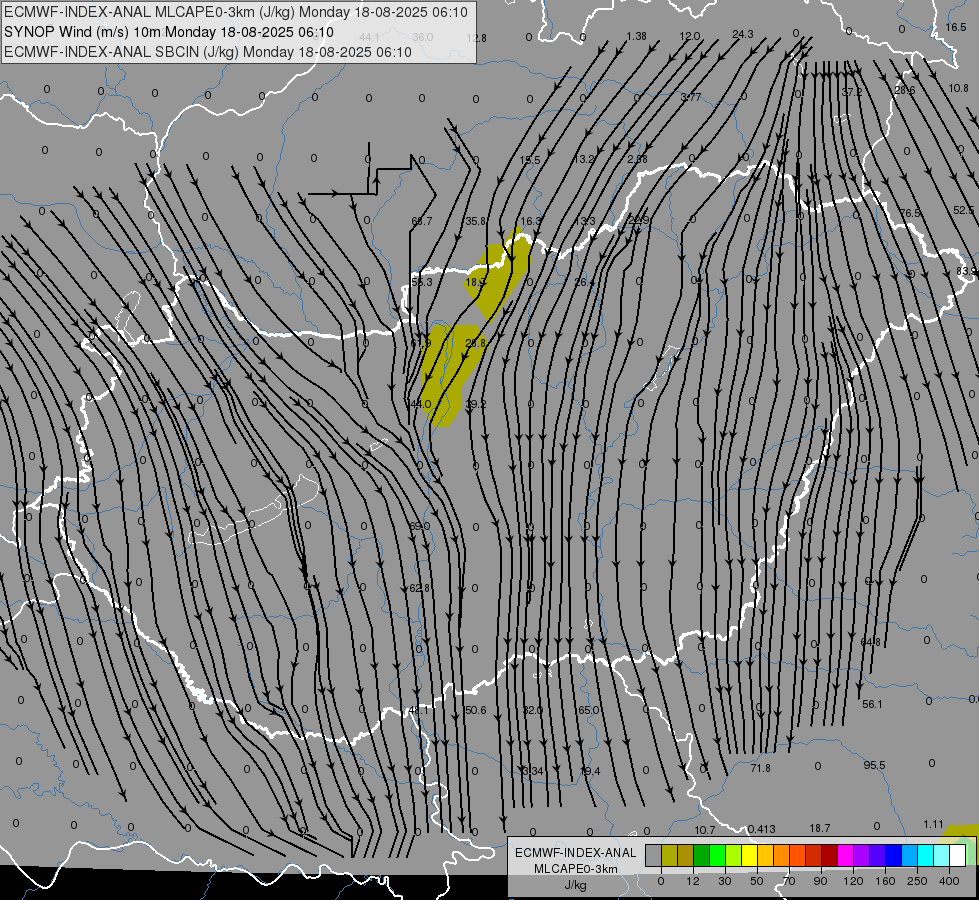Screen dimensions: 979x900
Task: Click the olive swatch right after 0 tick
Action: [669, 855]
